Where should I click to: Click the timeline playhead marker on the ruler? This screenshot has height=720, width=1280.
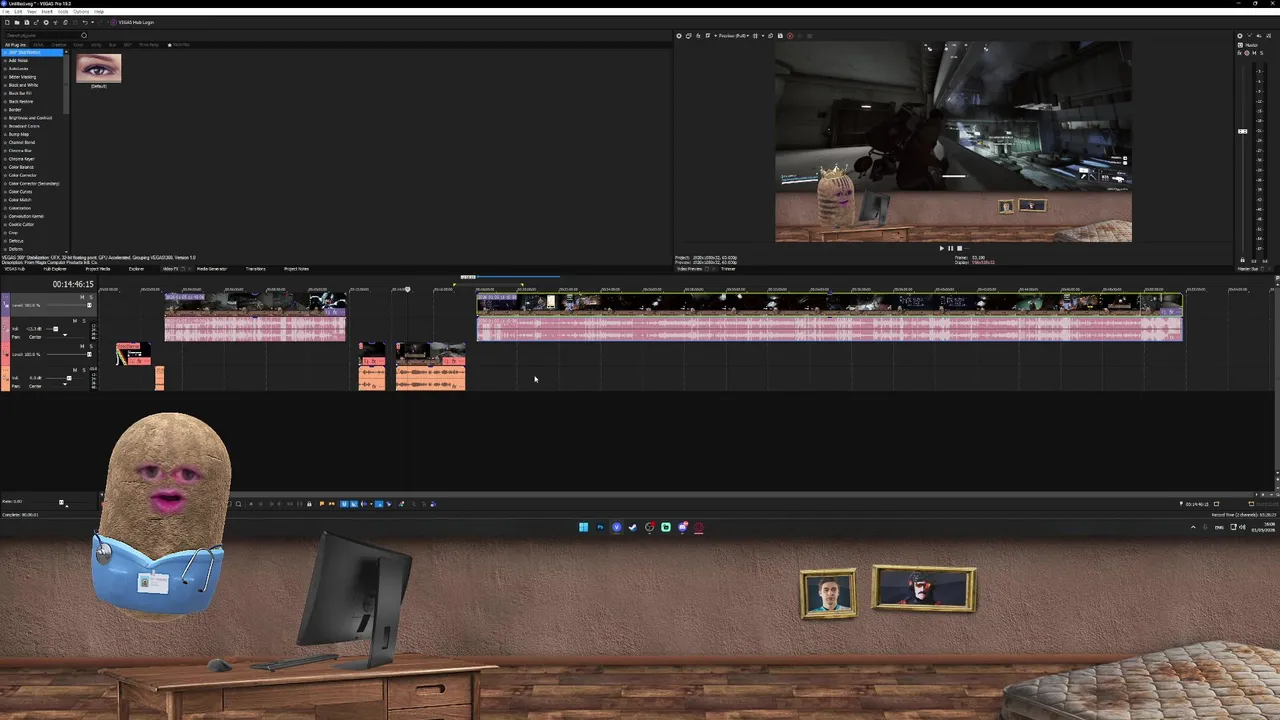407,289
